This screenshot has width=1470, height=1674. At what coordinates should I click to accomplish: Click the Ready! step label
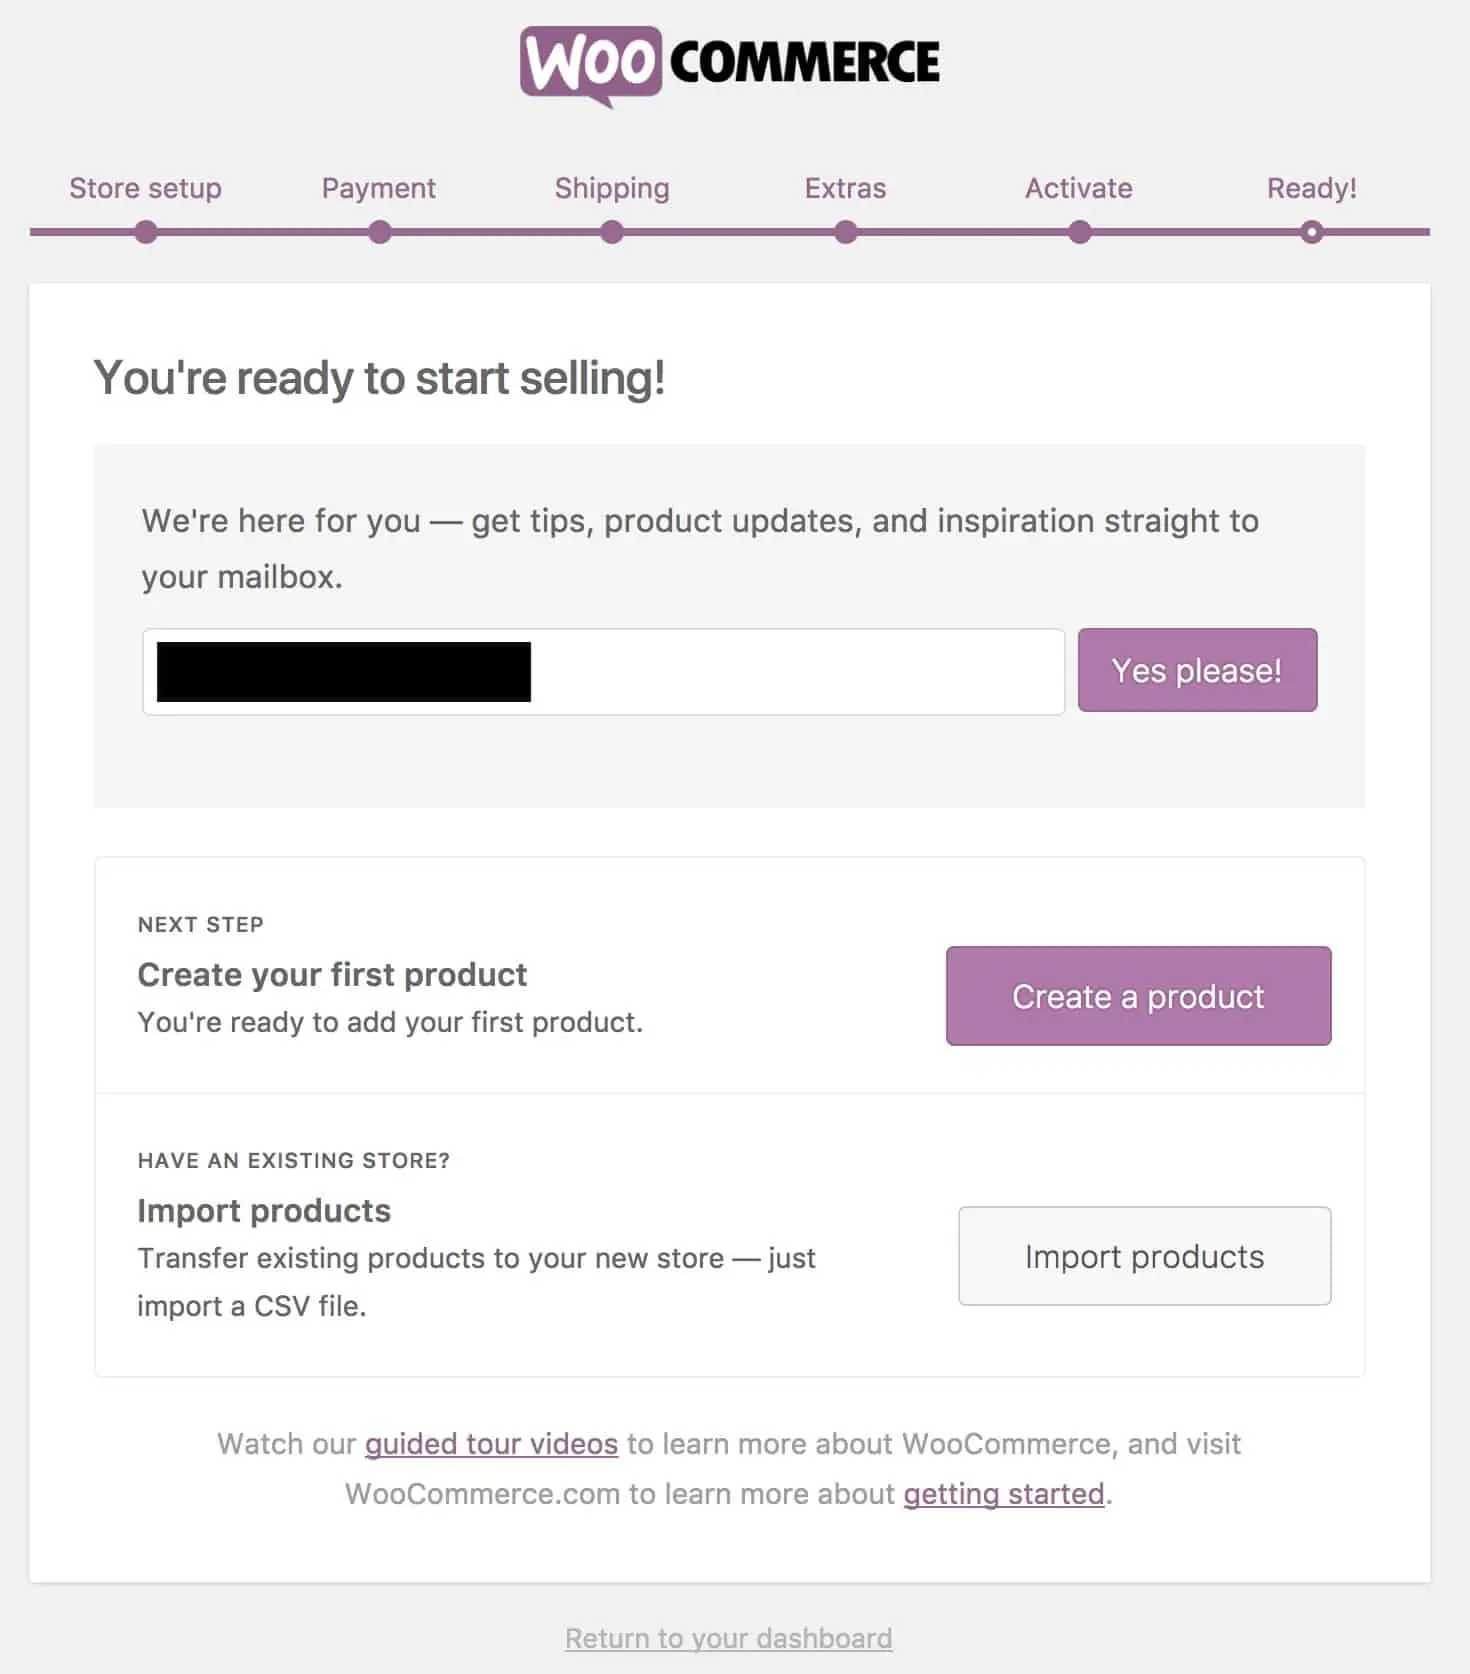click(x=1312, y=188)
